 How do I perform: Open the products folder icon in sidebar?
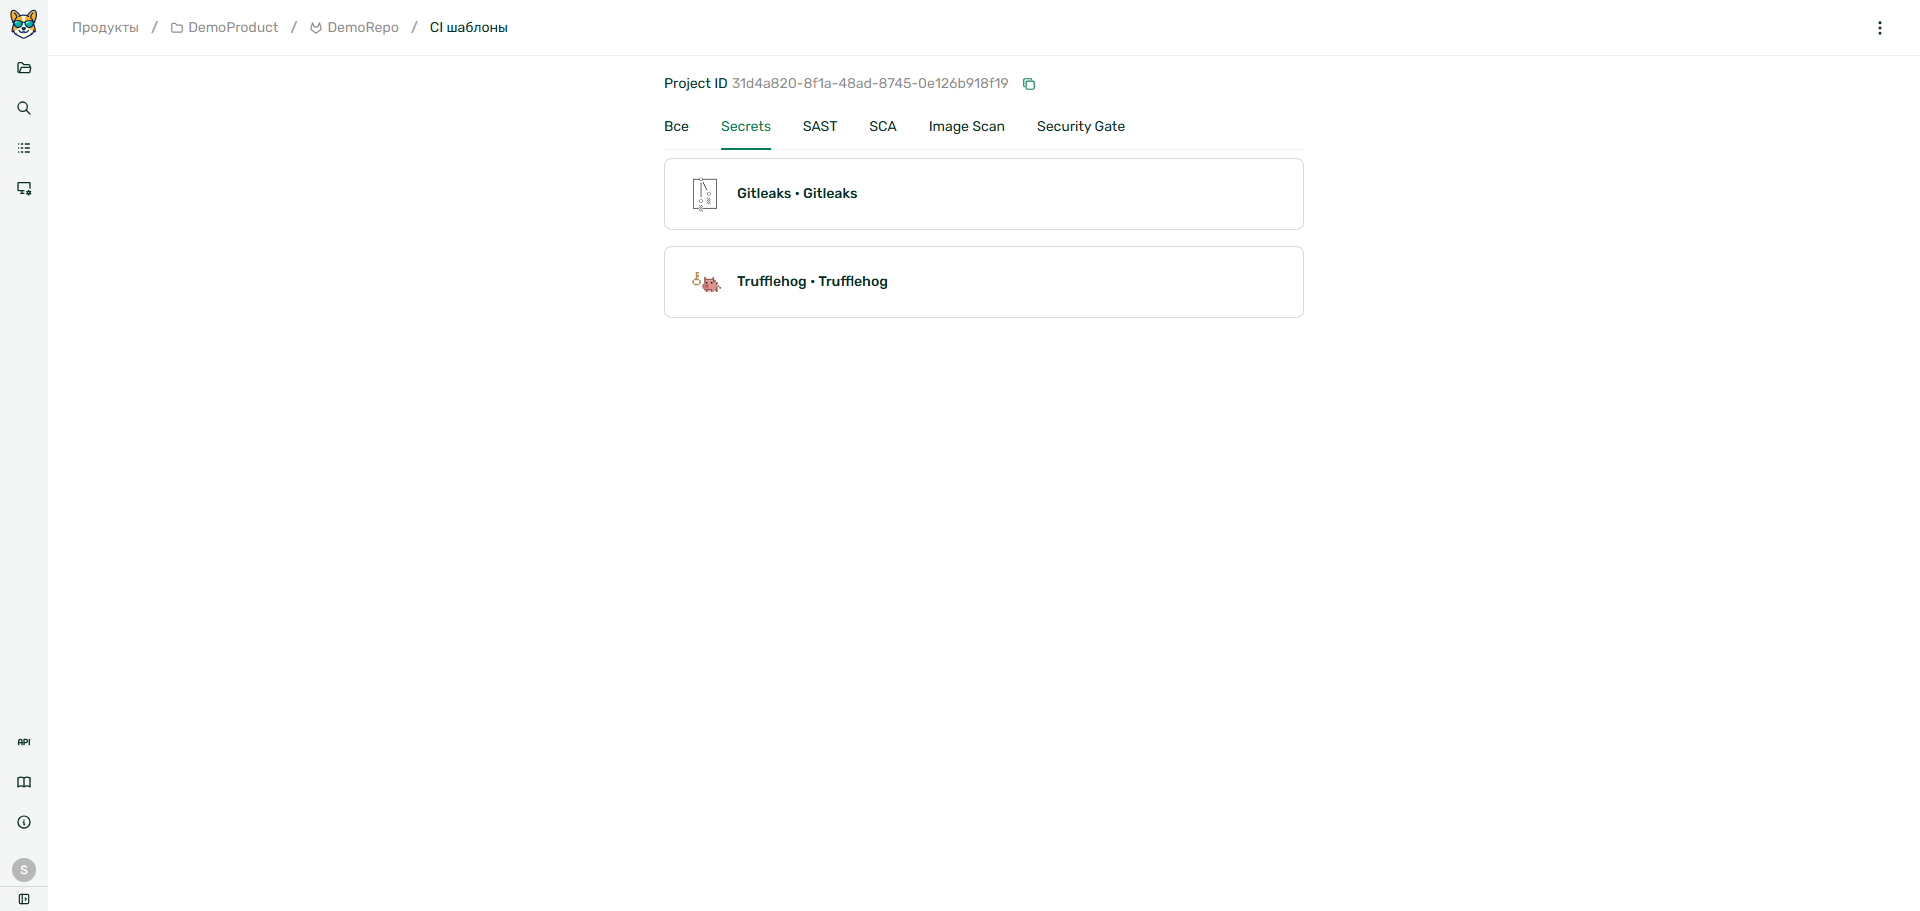click(24, 68)
